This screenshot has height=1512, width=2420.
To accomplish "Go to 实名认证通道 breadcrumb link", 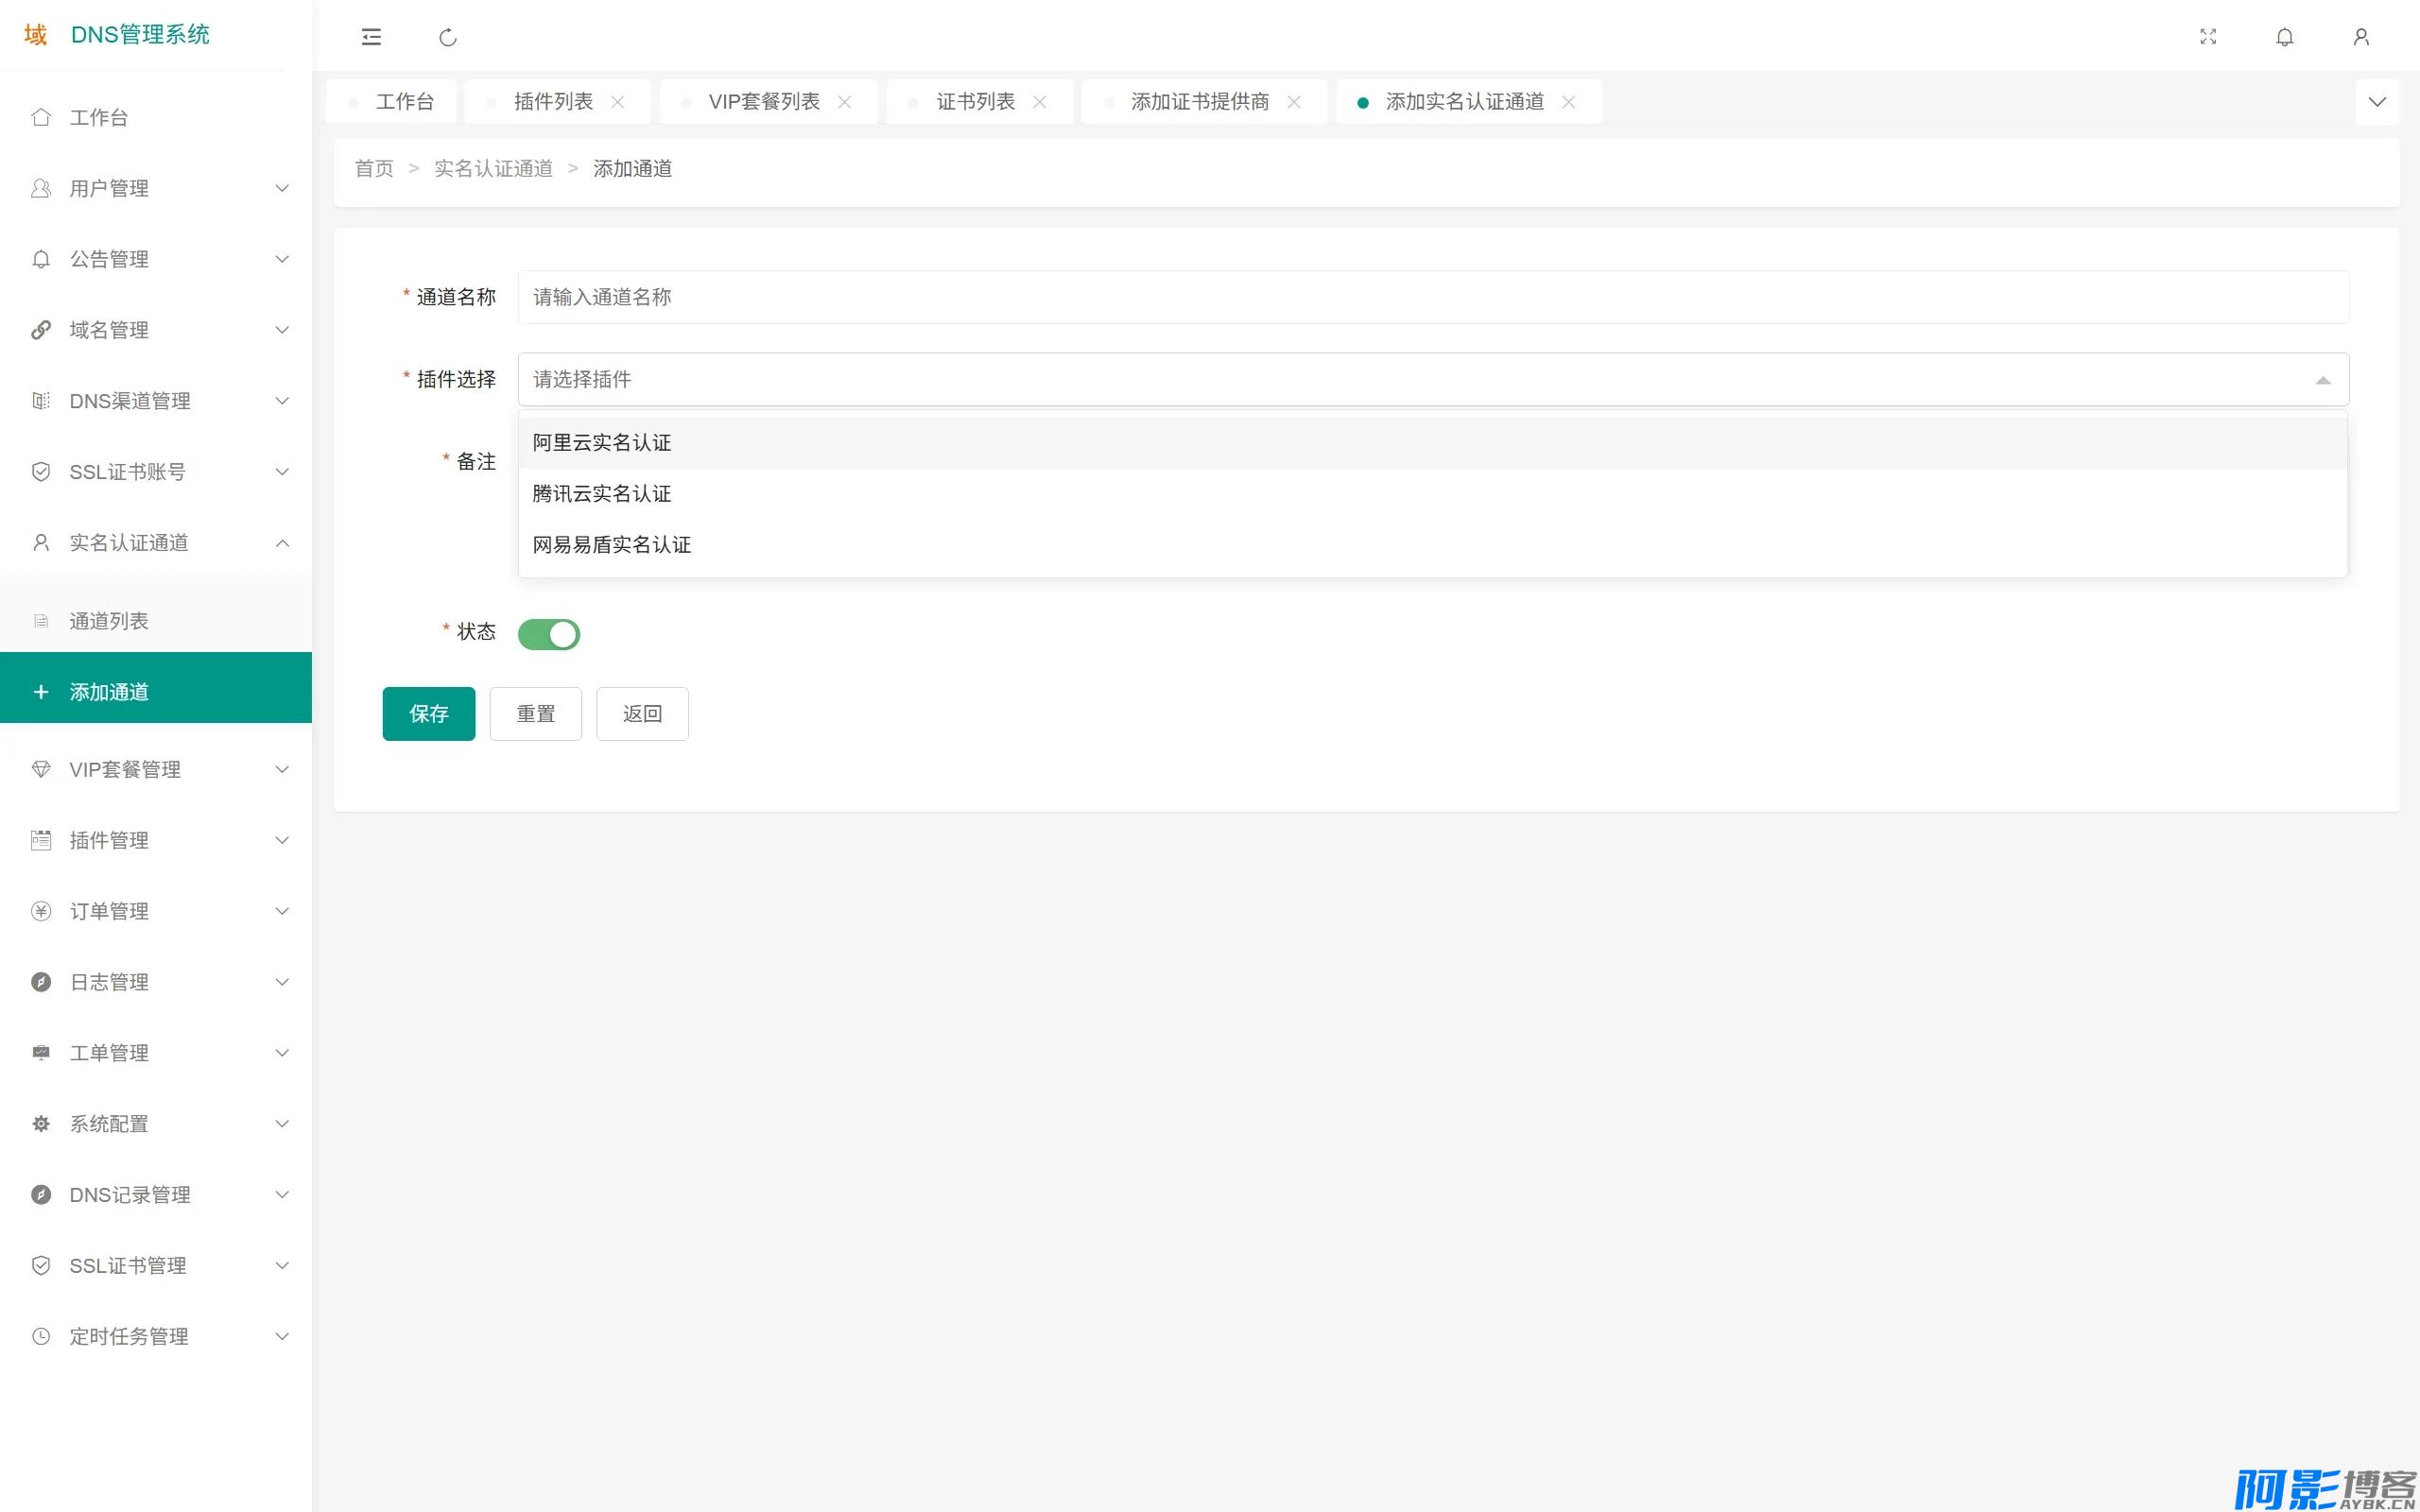I will [493, 169].
